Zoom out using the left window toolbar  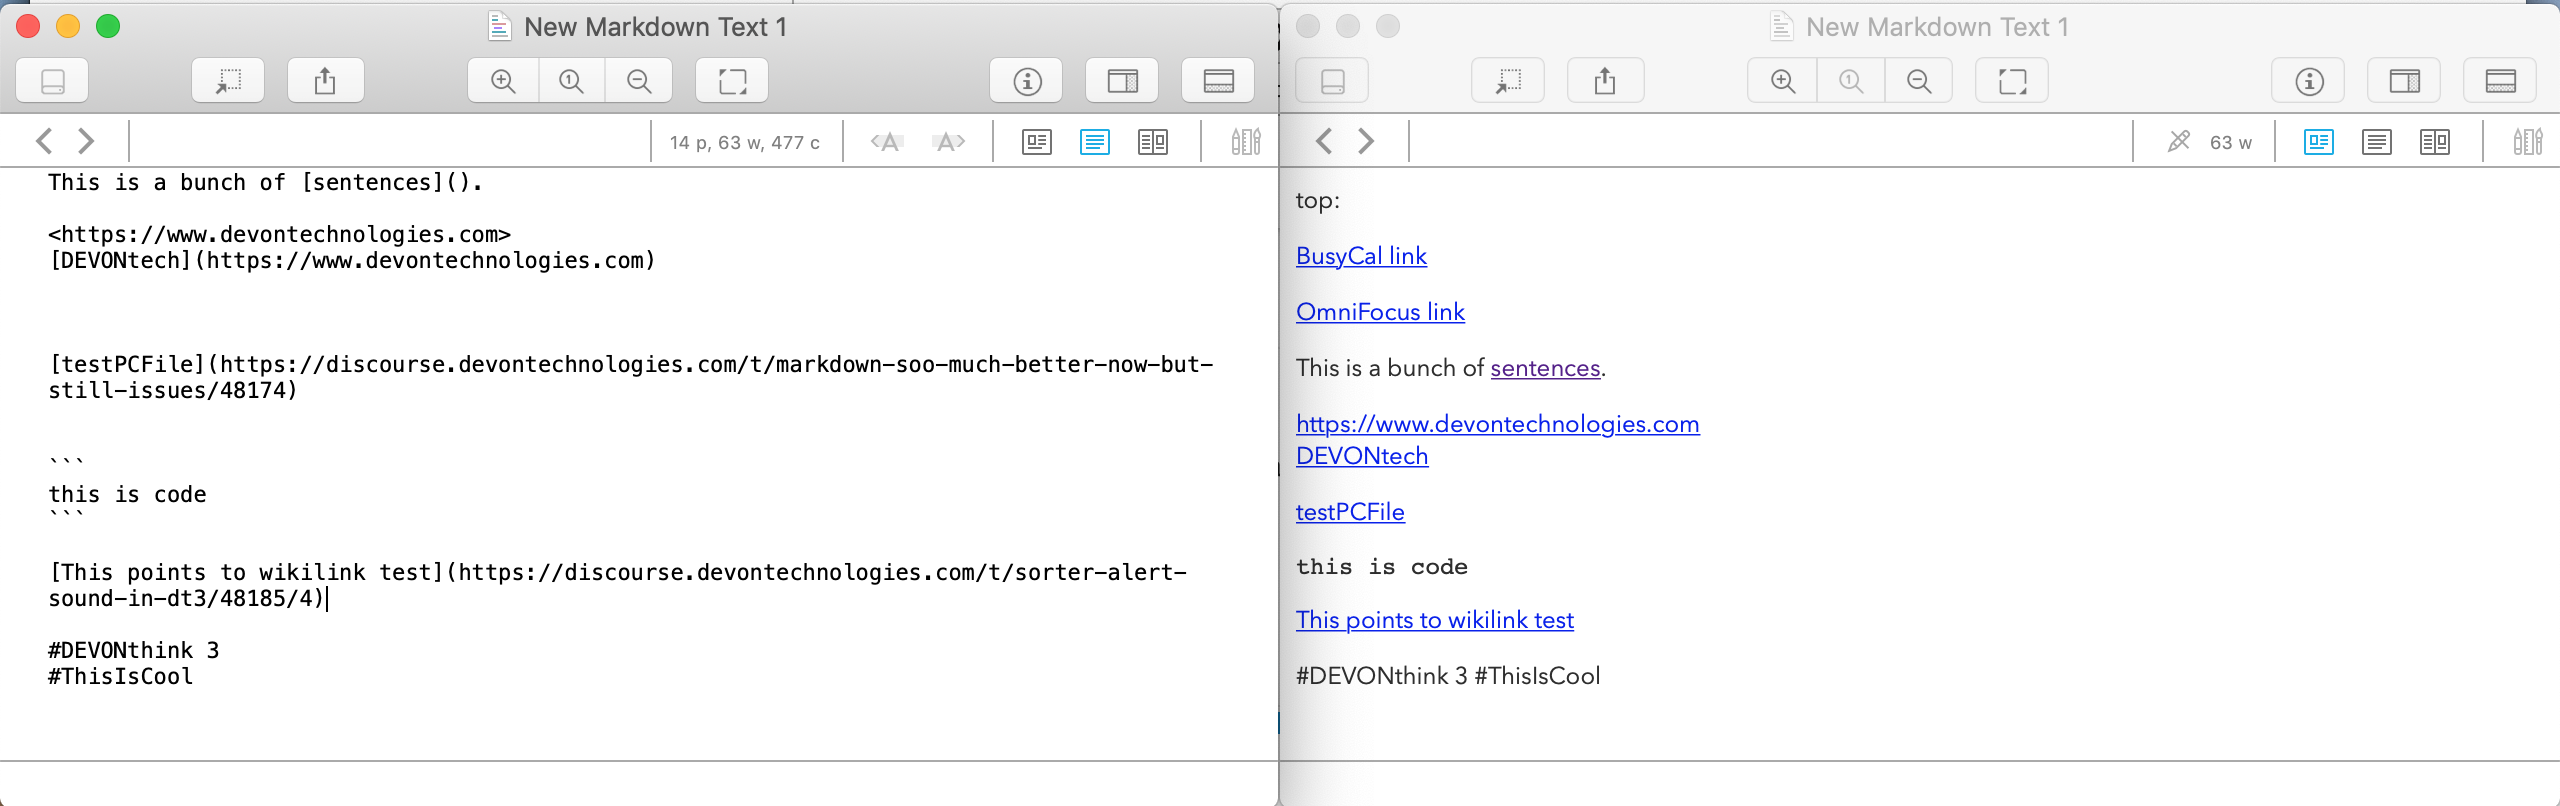[x=639, y=81]
